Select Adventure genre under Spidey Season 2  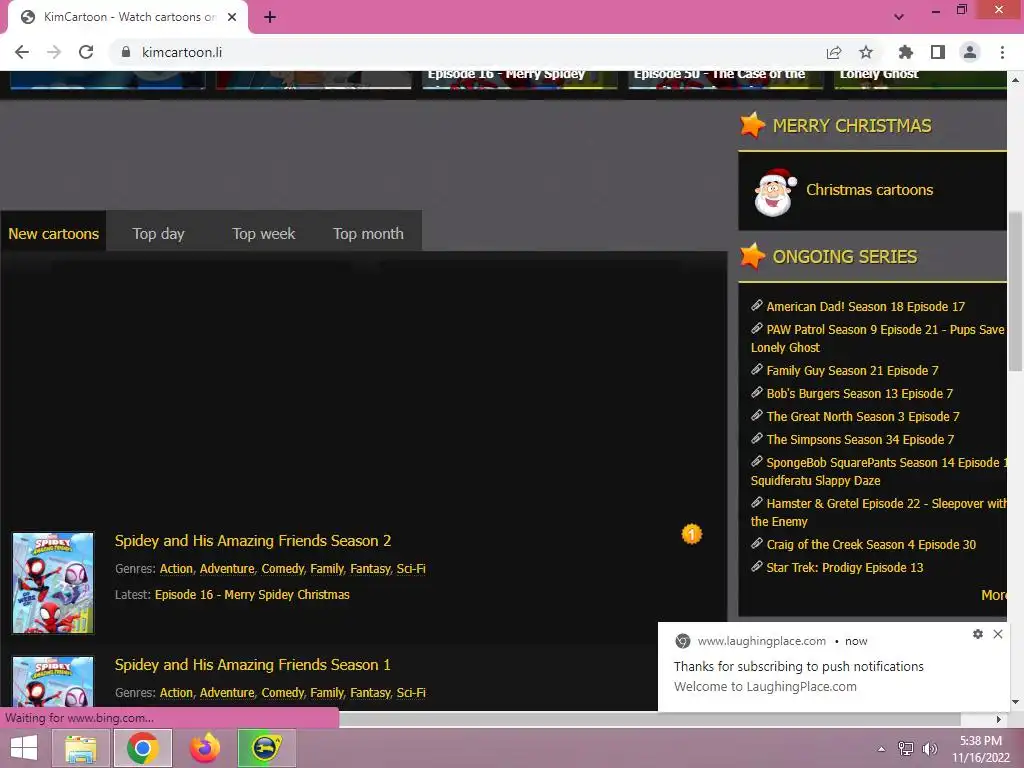click(227, 568)
